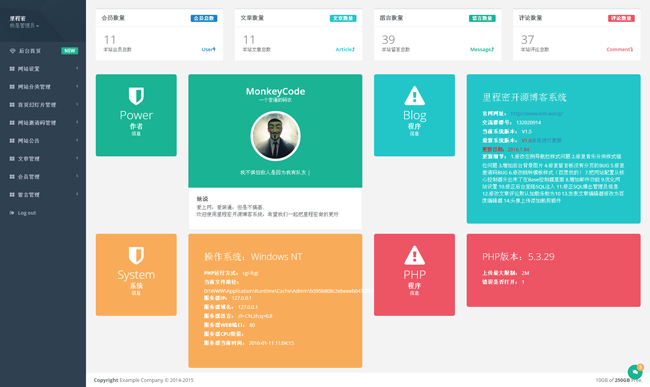
Task: Click the teal 文章数量 badge
Action: (x=343, y=18)
